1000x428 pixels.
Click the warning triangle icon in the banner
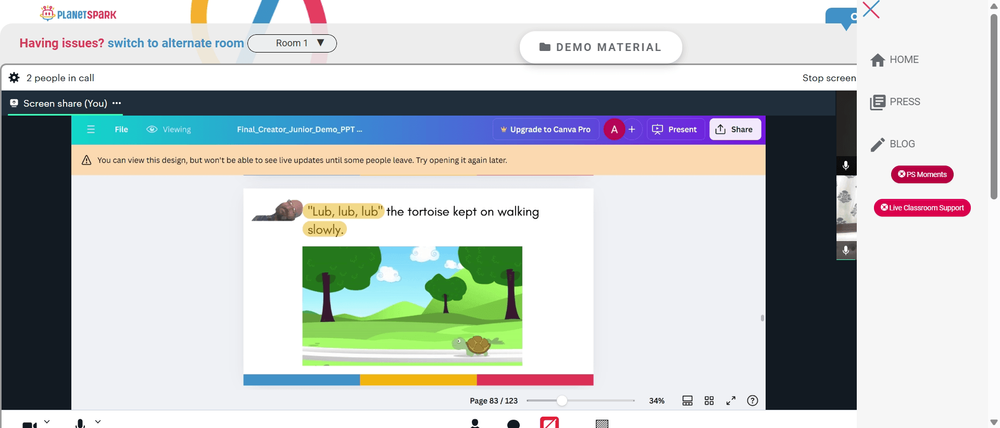tap(87, 160)
